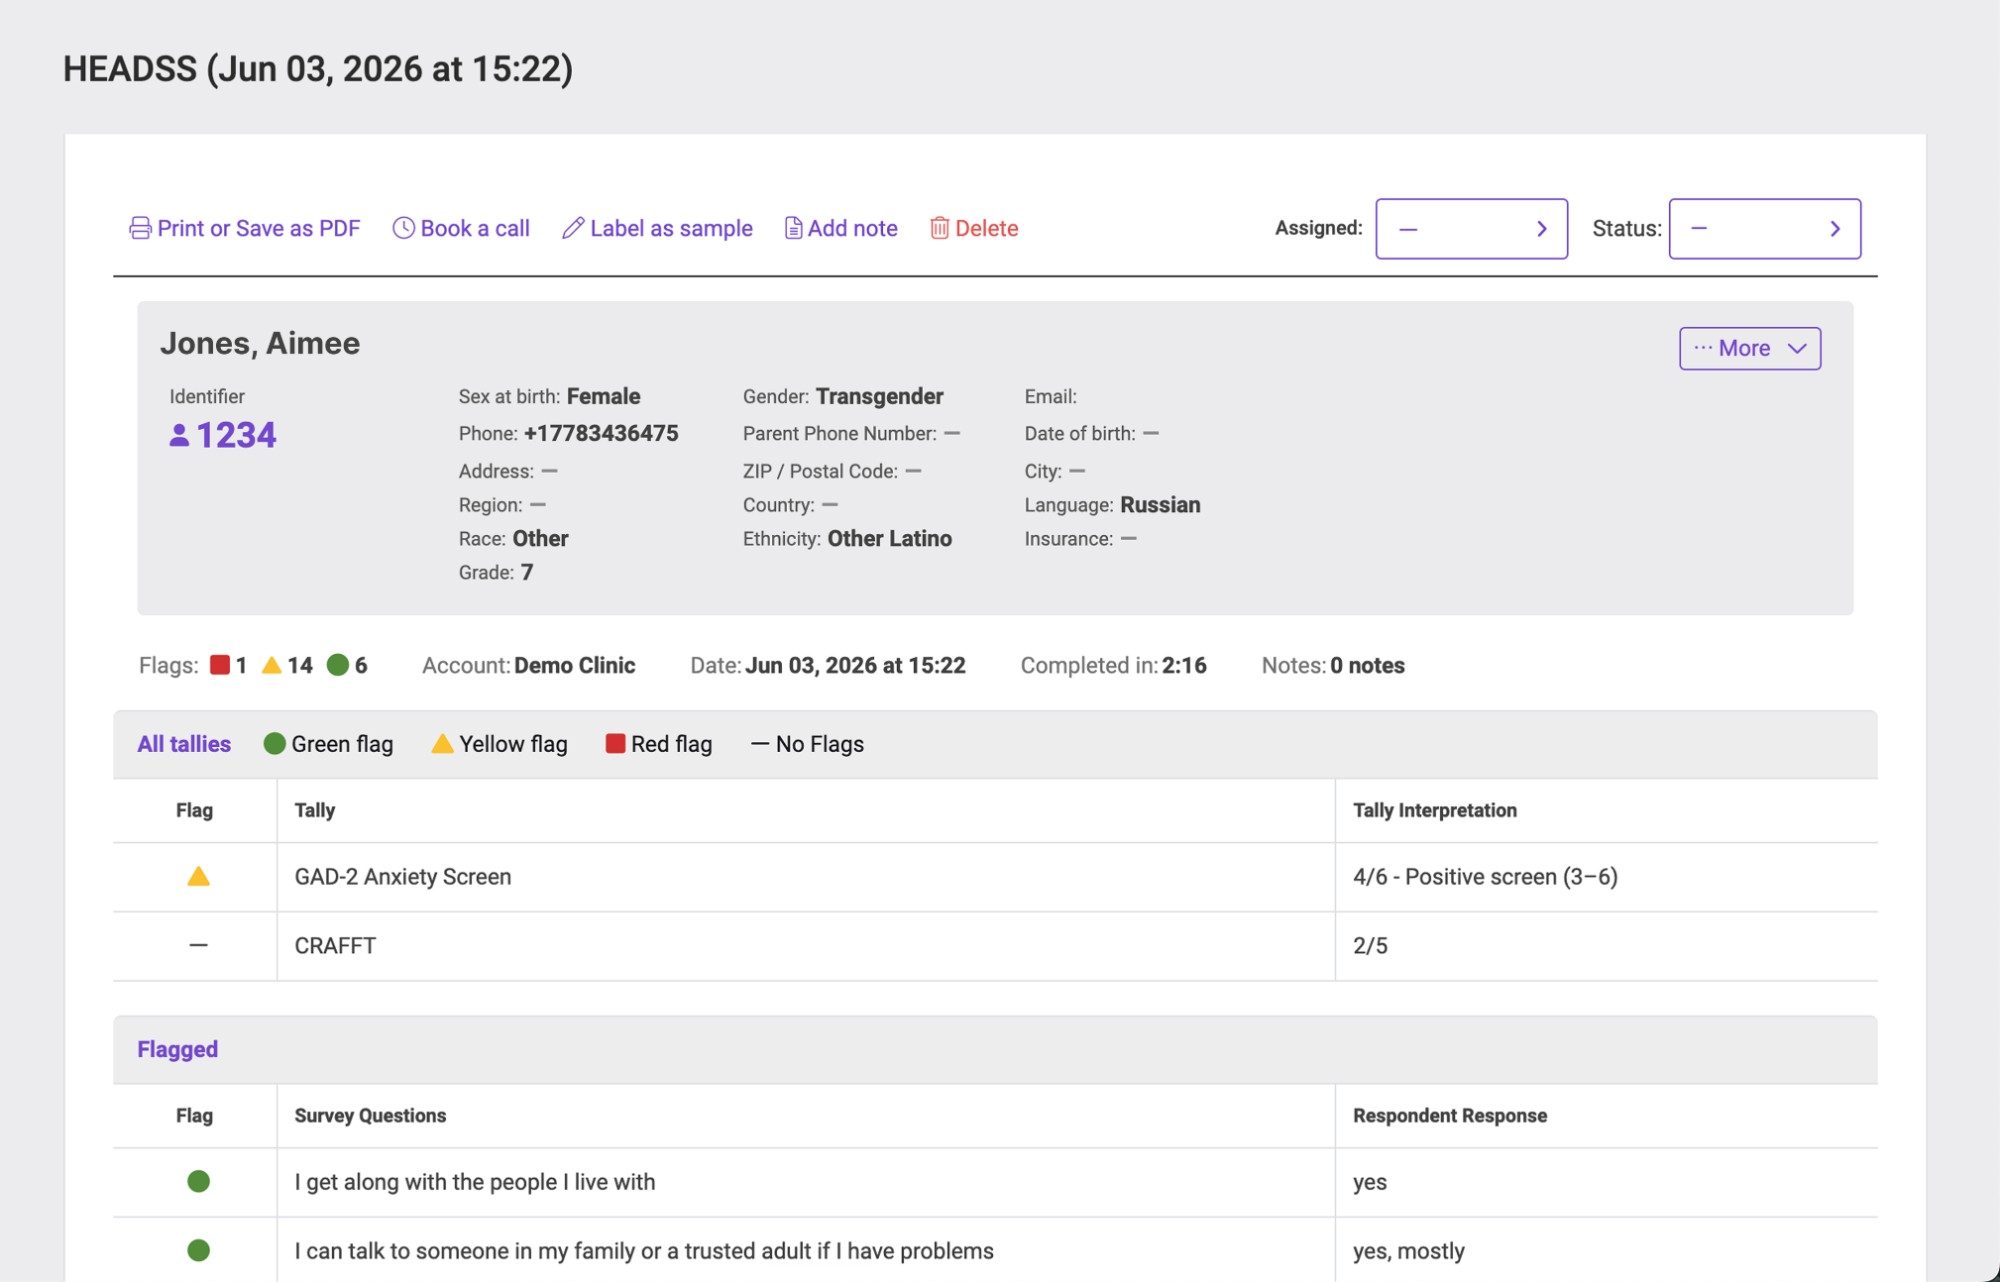Expand the More menu
The image size is (2000, 1282).
click(x=1749, y=348)
